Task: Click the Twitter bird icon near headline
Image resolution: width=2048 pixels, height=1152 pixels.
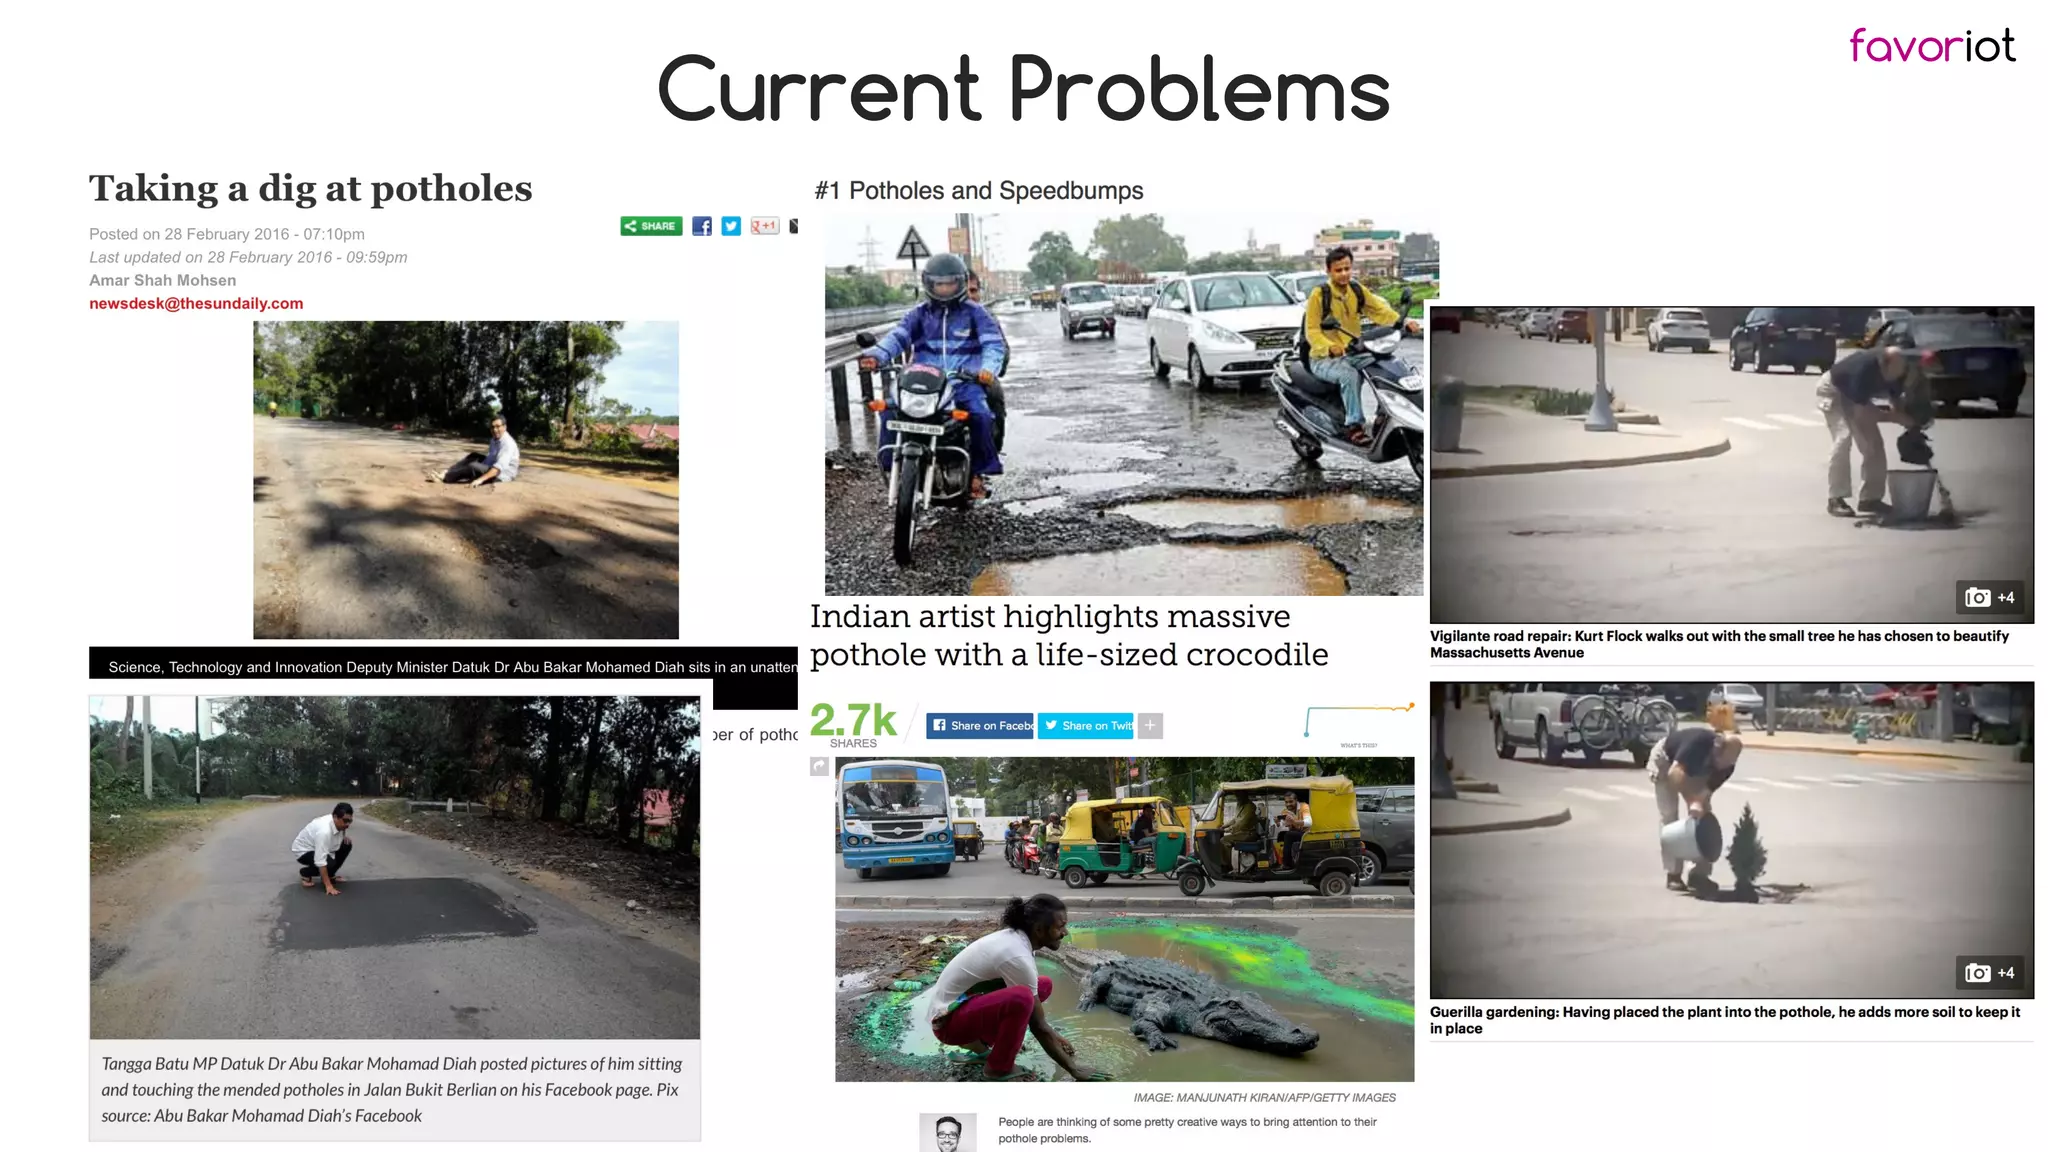Action: [x=731, y=226]
